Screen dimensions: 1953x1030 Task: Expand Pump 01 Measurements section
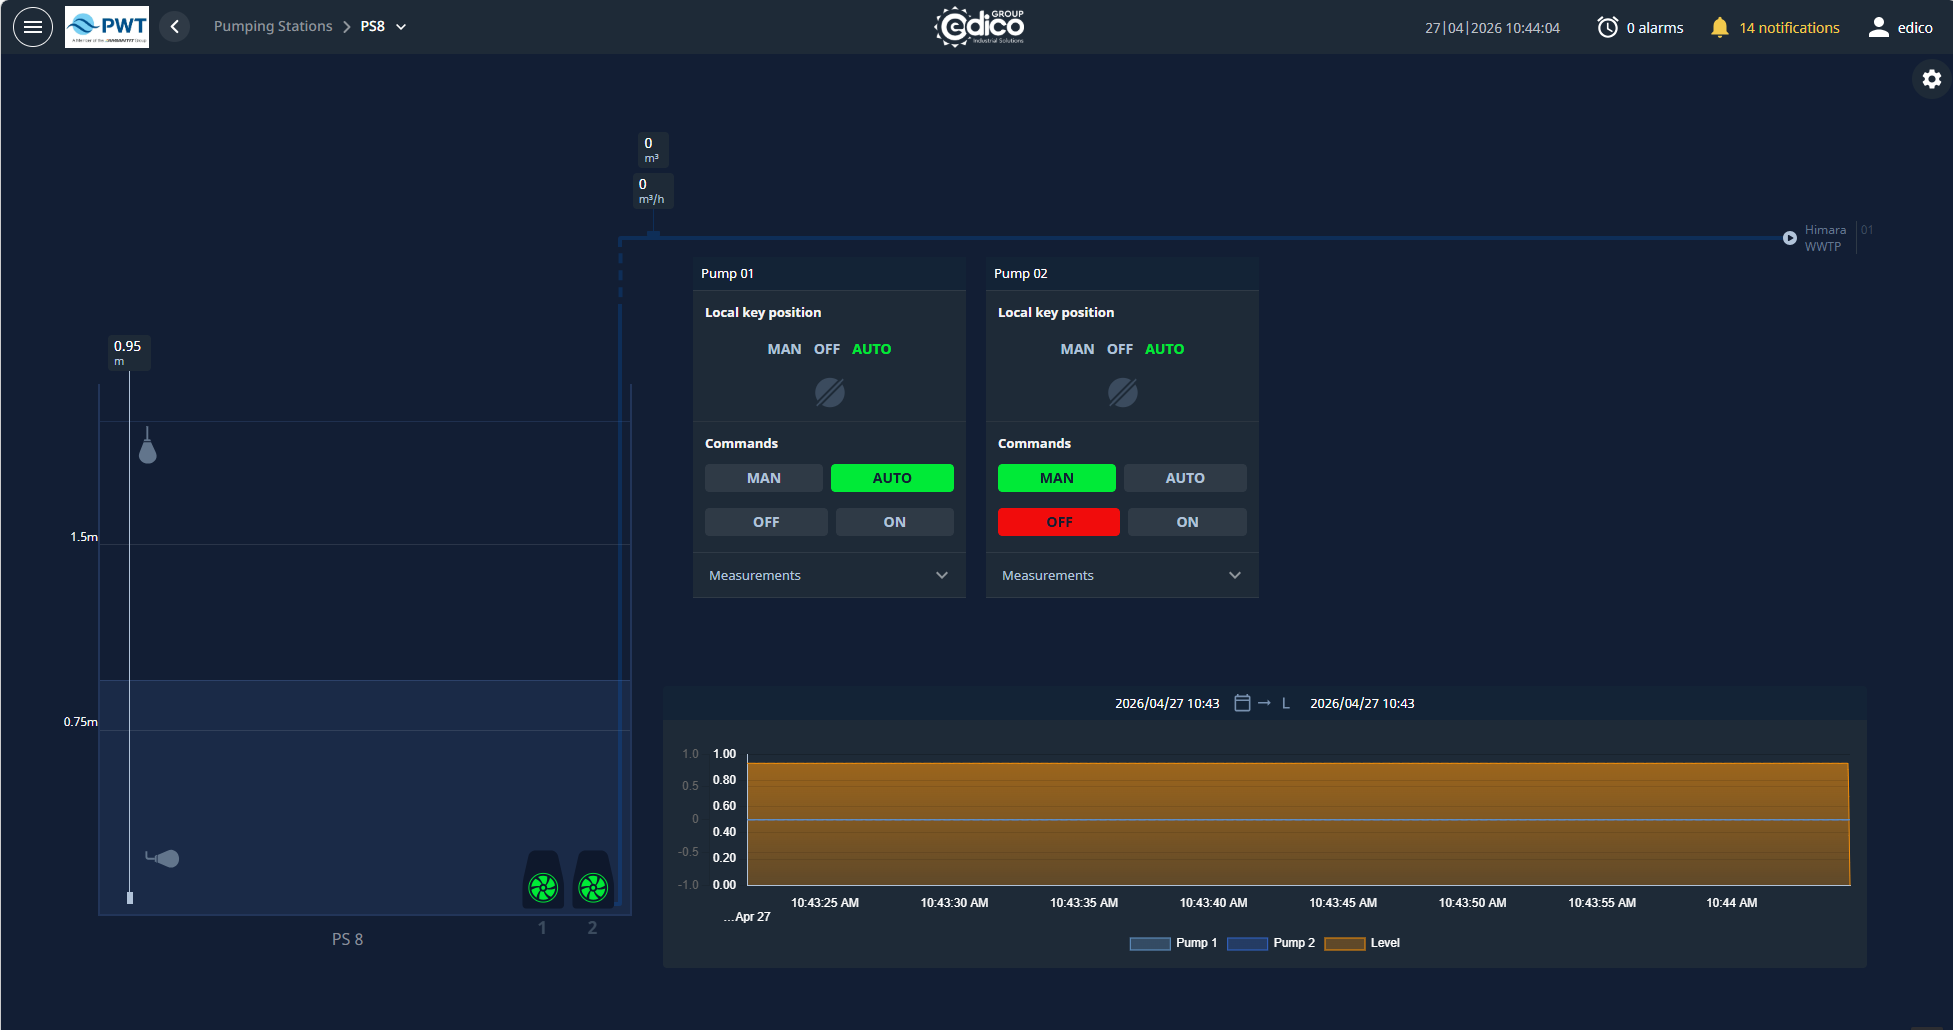pos(941,575)
